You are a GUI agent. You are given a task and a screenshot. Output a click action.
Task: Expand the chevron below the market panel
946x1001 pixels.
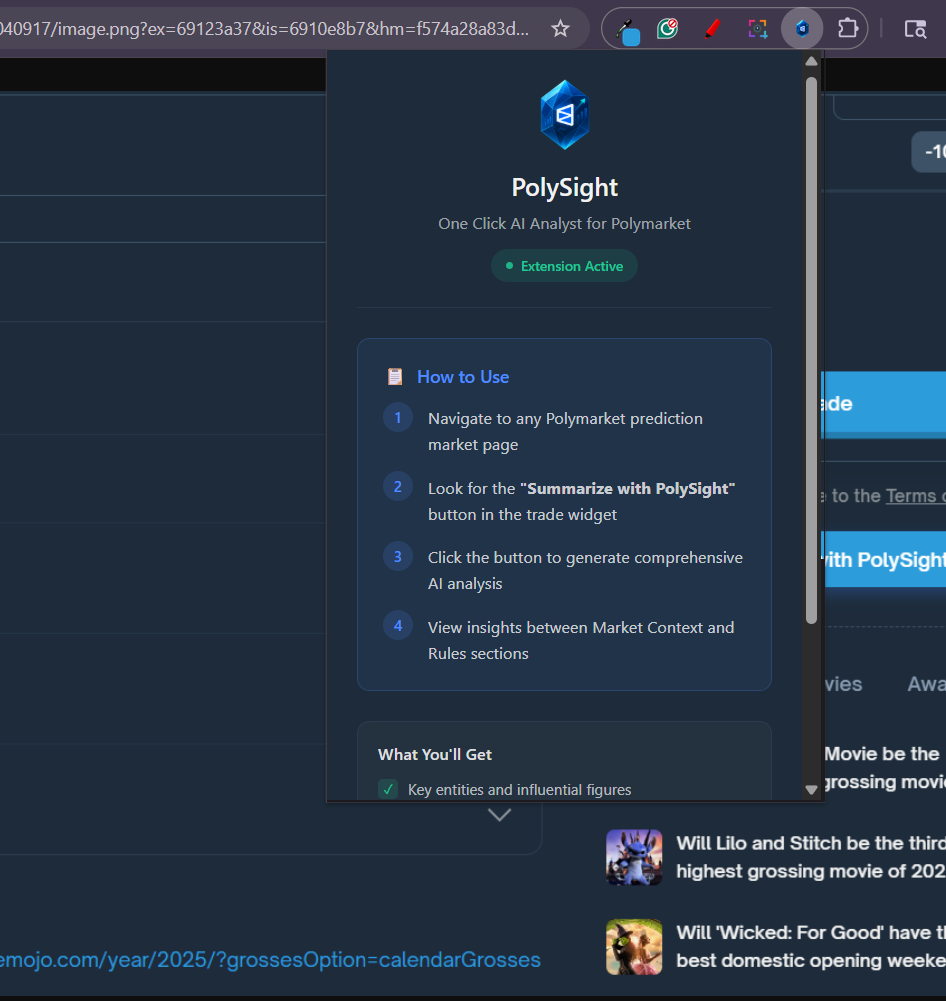(499, 815)
